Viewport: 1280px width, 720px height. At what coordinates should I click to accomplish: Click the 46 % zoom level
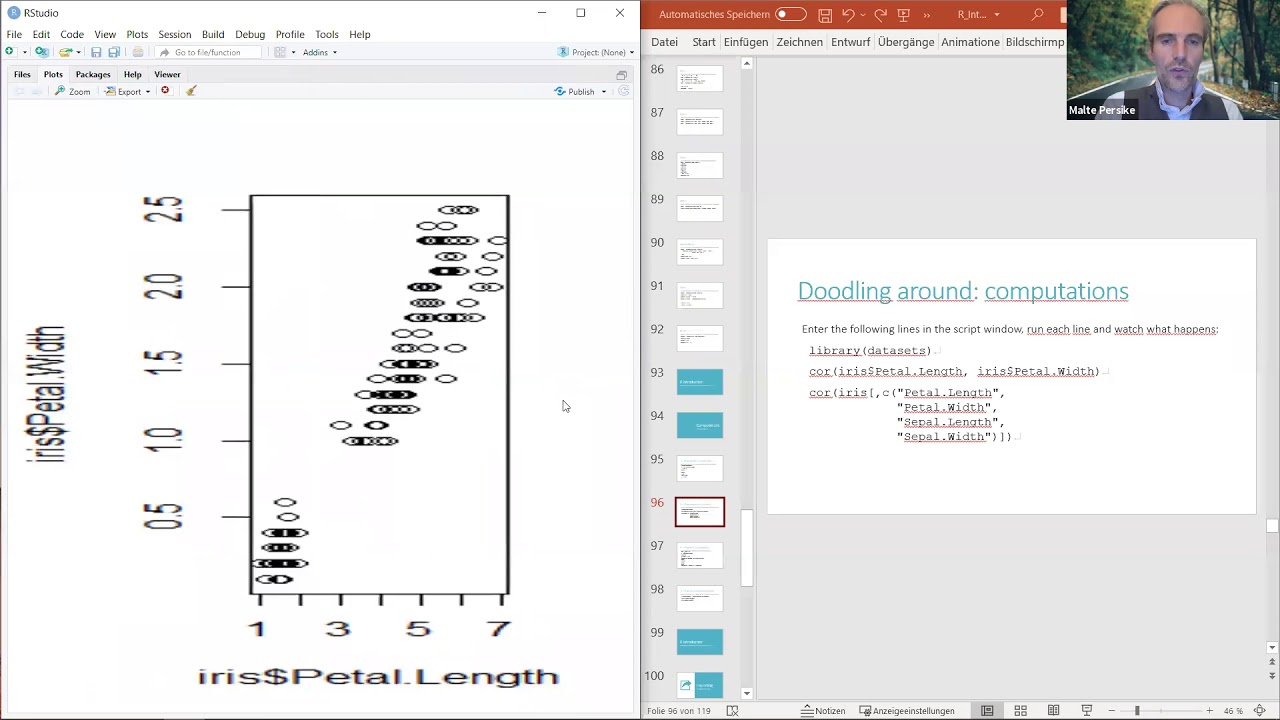point(1234,711)
